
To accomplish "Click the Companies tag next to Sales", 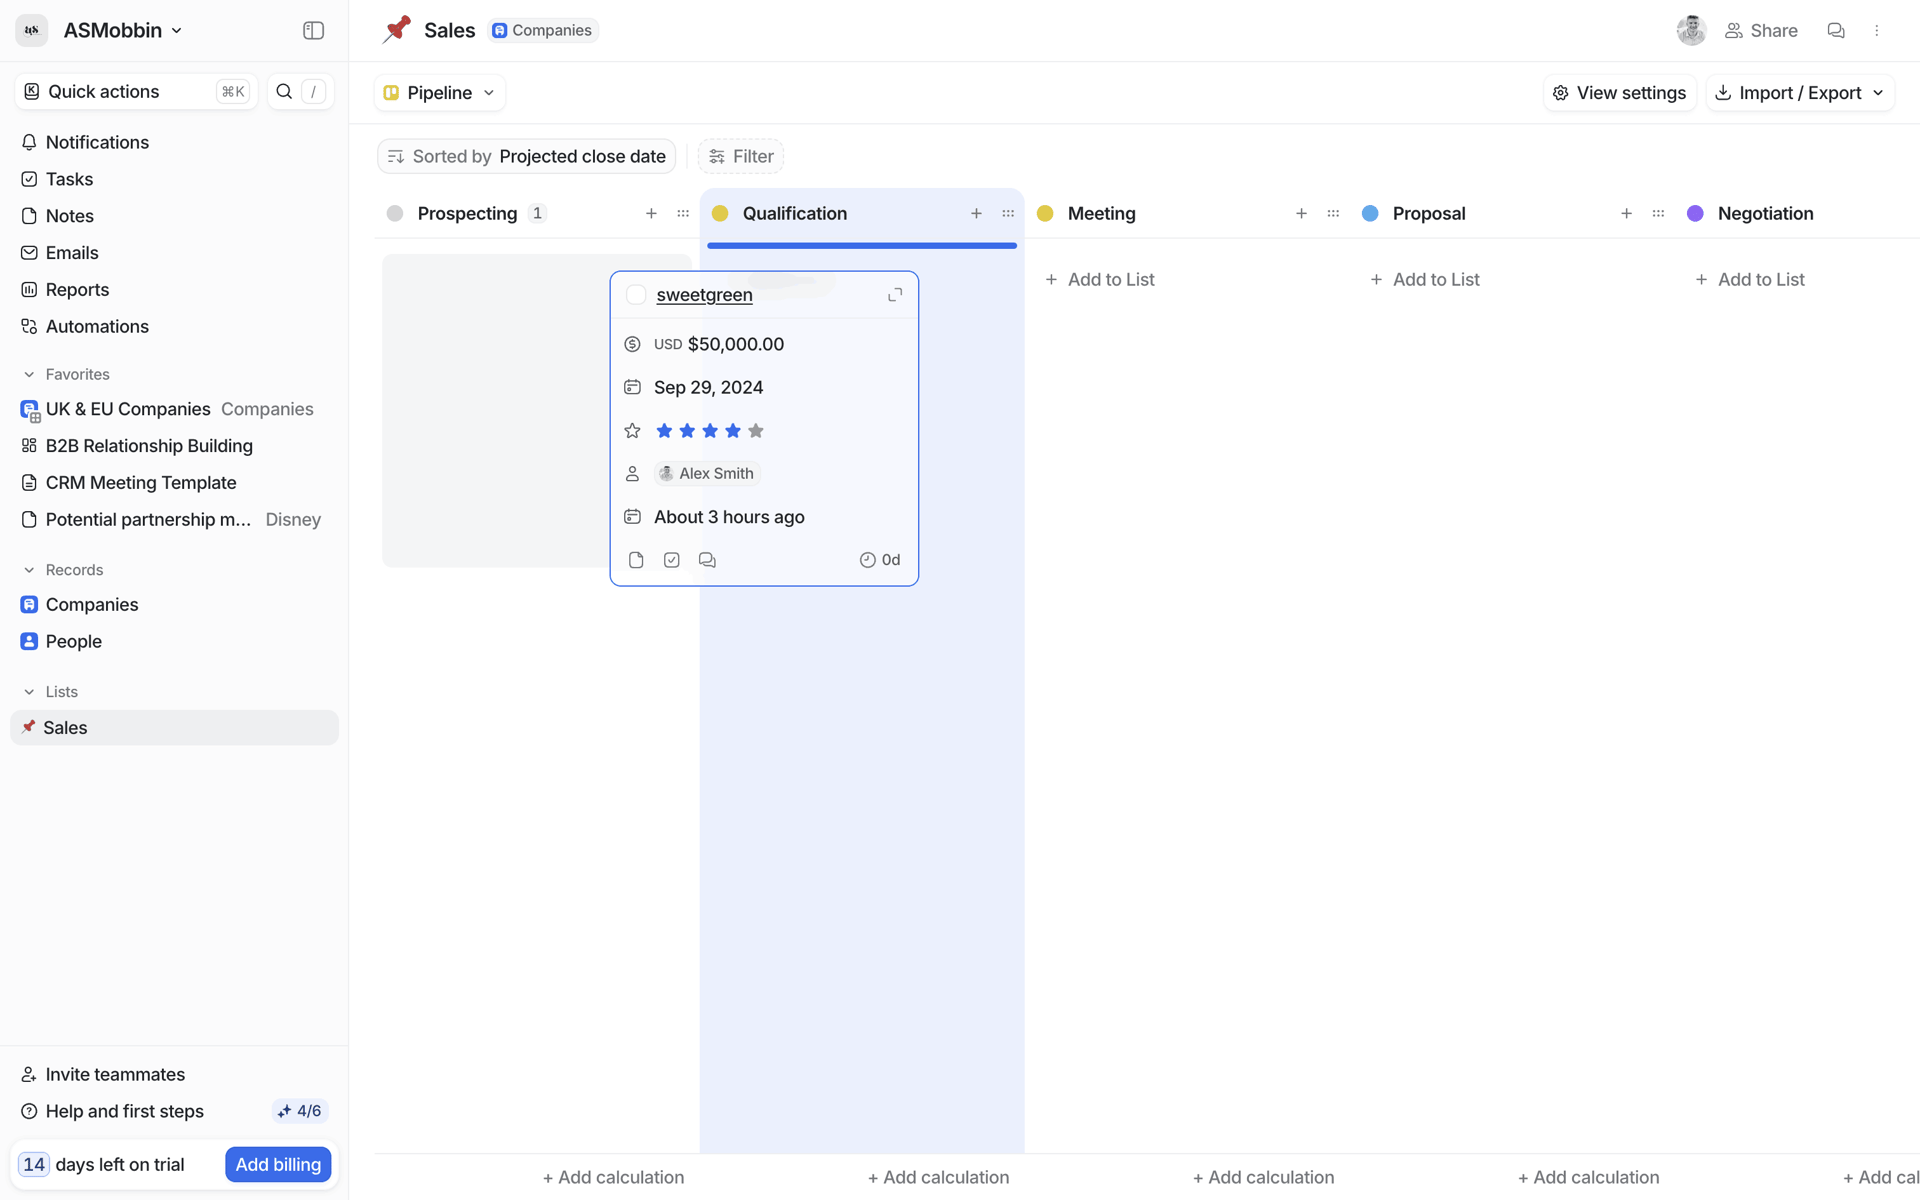I will 543,30.
